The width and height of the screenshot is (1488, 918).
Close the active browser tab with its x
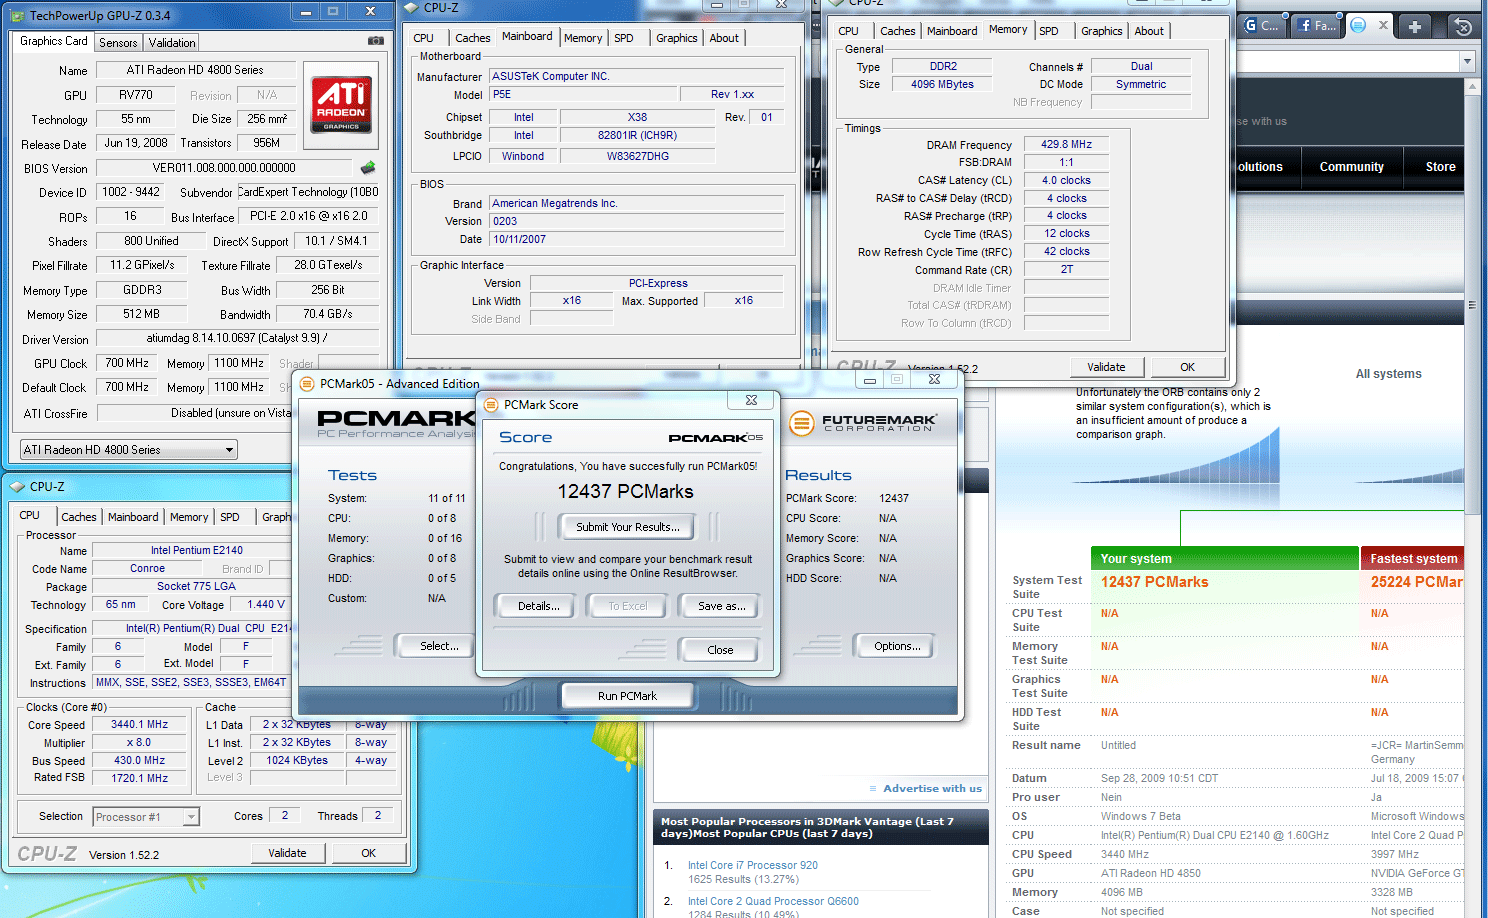click(1384, 26)
